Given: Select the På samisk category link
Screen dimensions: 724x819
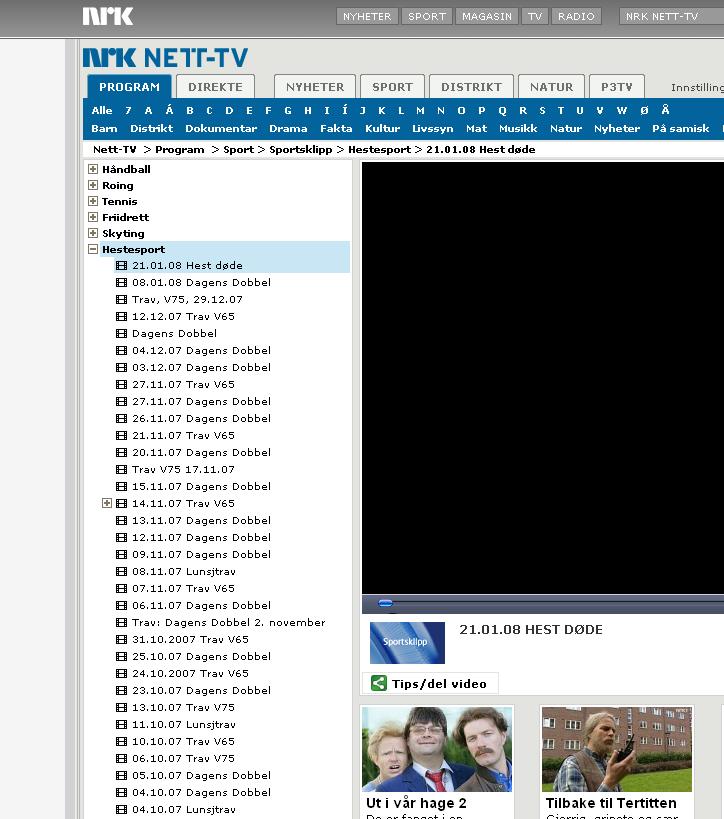Looking at the screenshot, I should [681, 128].
